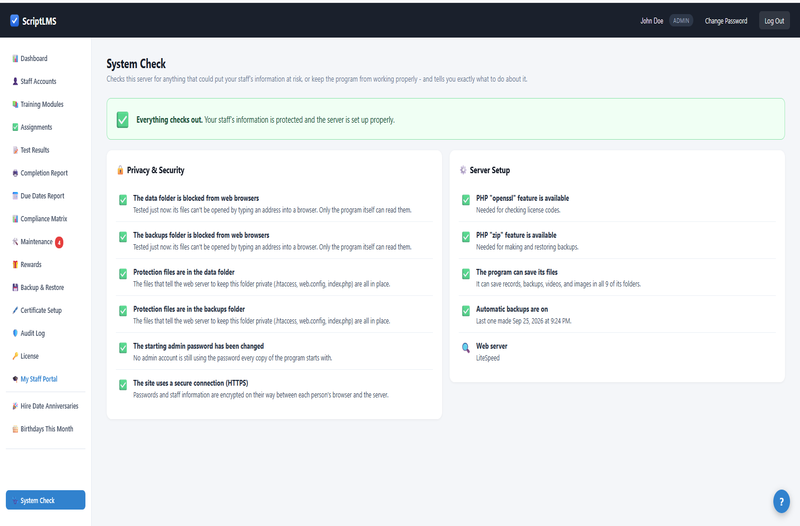Select the System Check sidebar button
The height and width of the screenshot is (526, 800).
pyautogui.click(x=45, y=500)
